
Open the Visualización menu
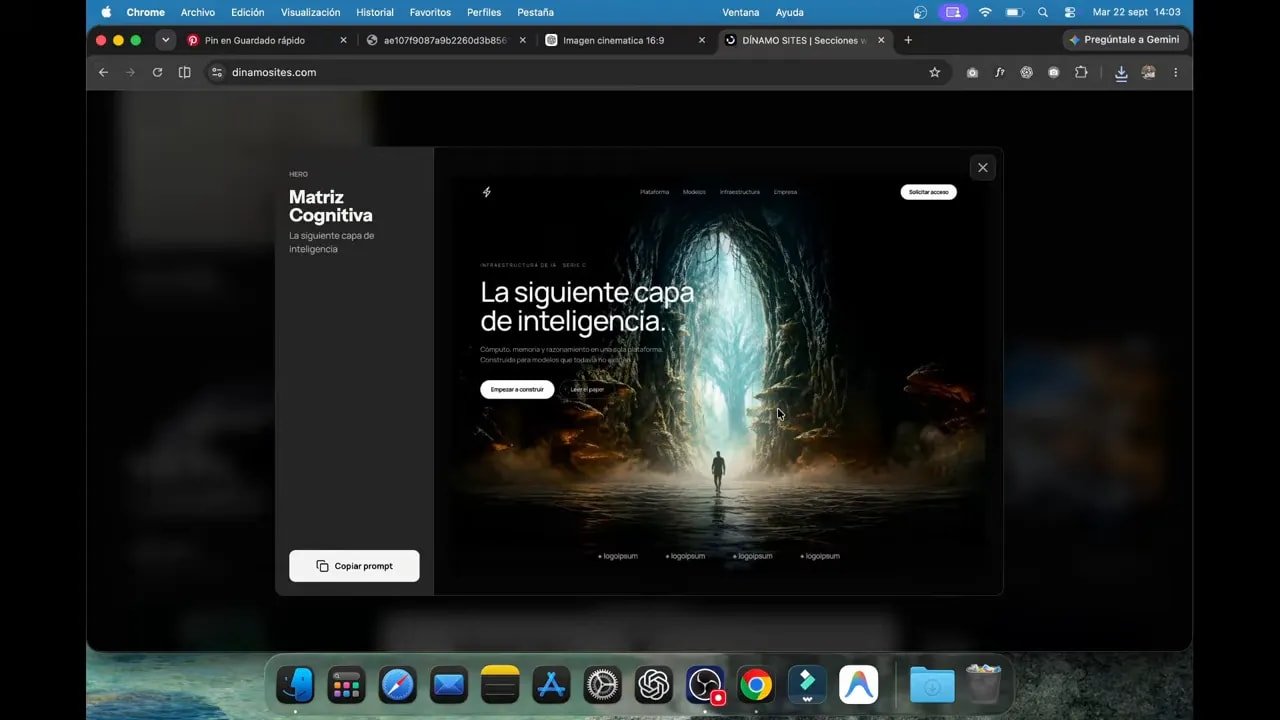310,12
